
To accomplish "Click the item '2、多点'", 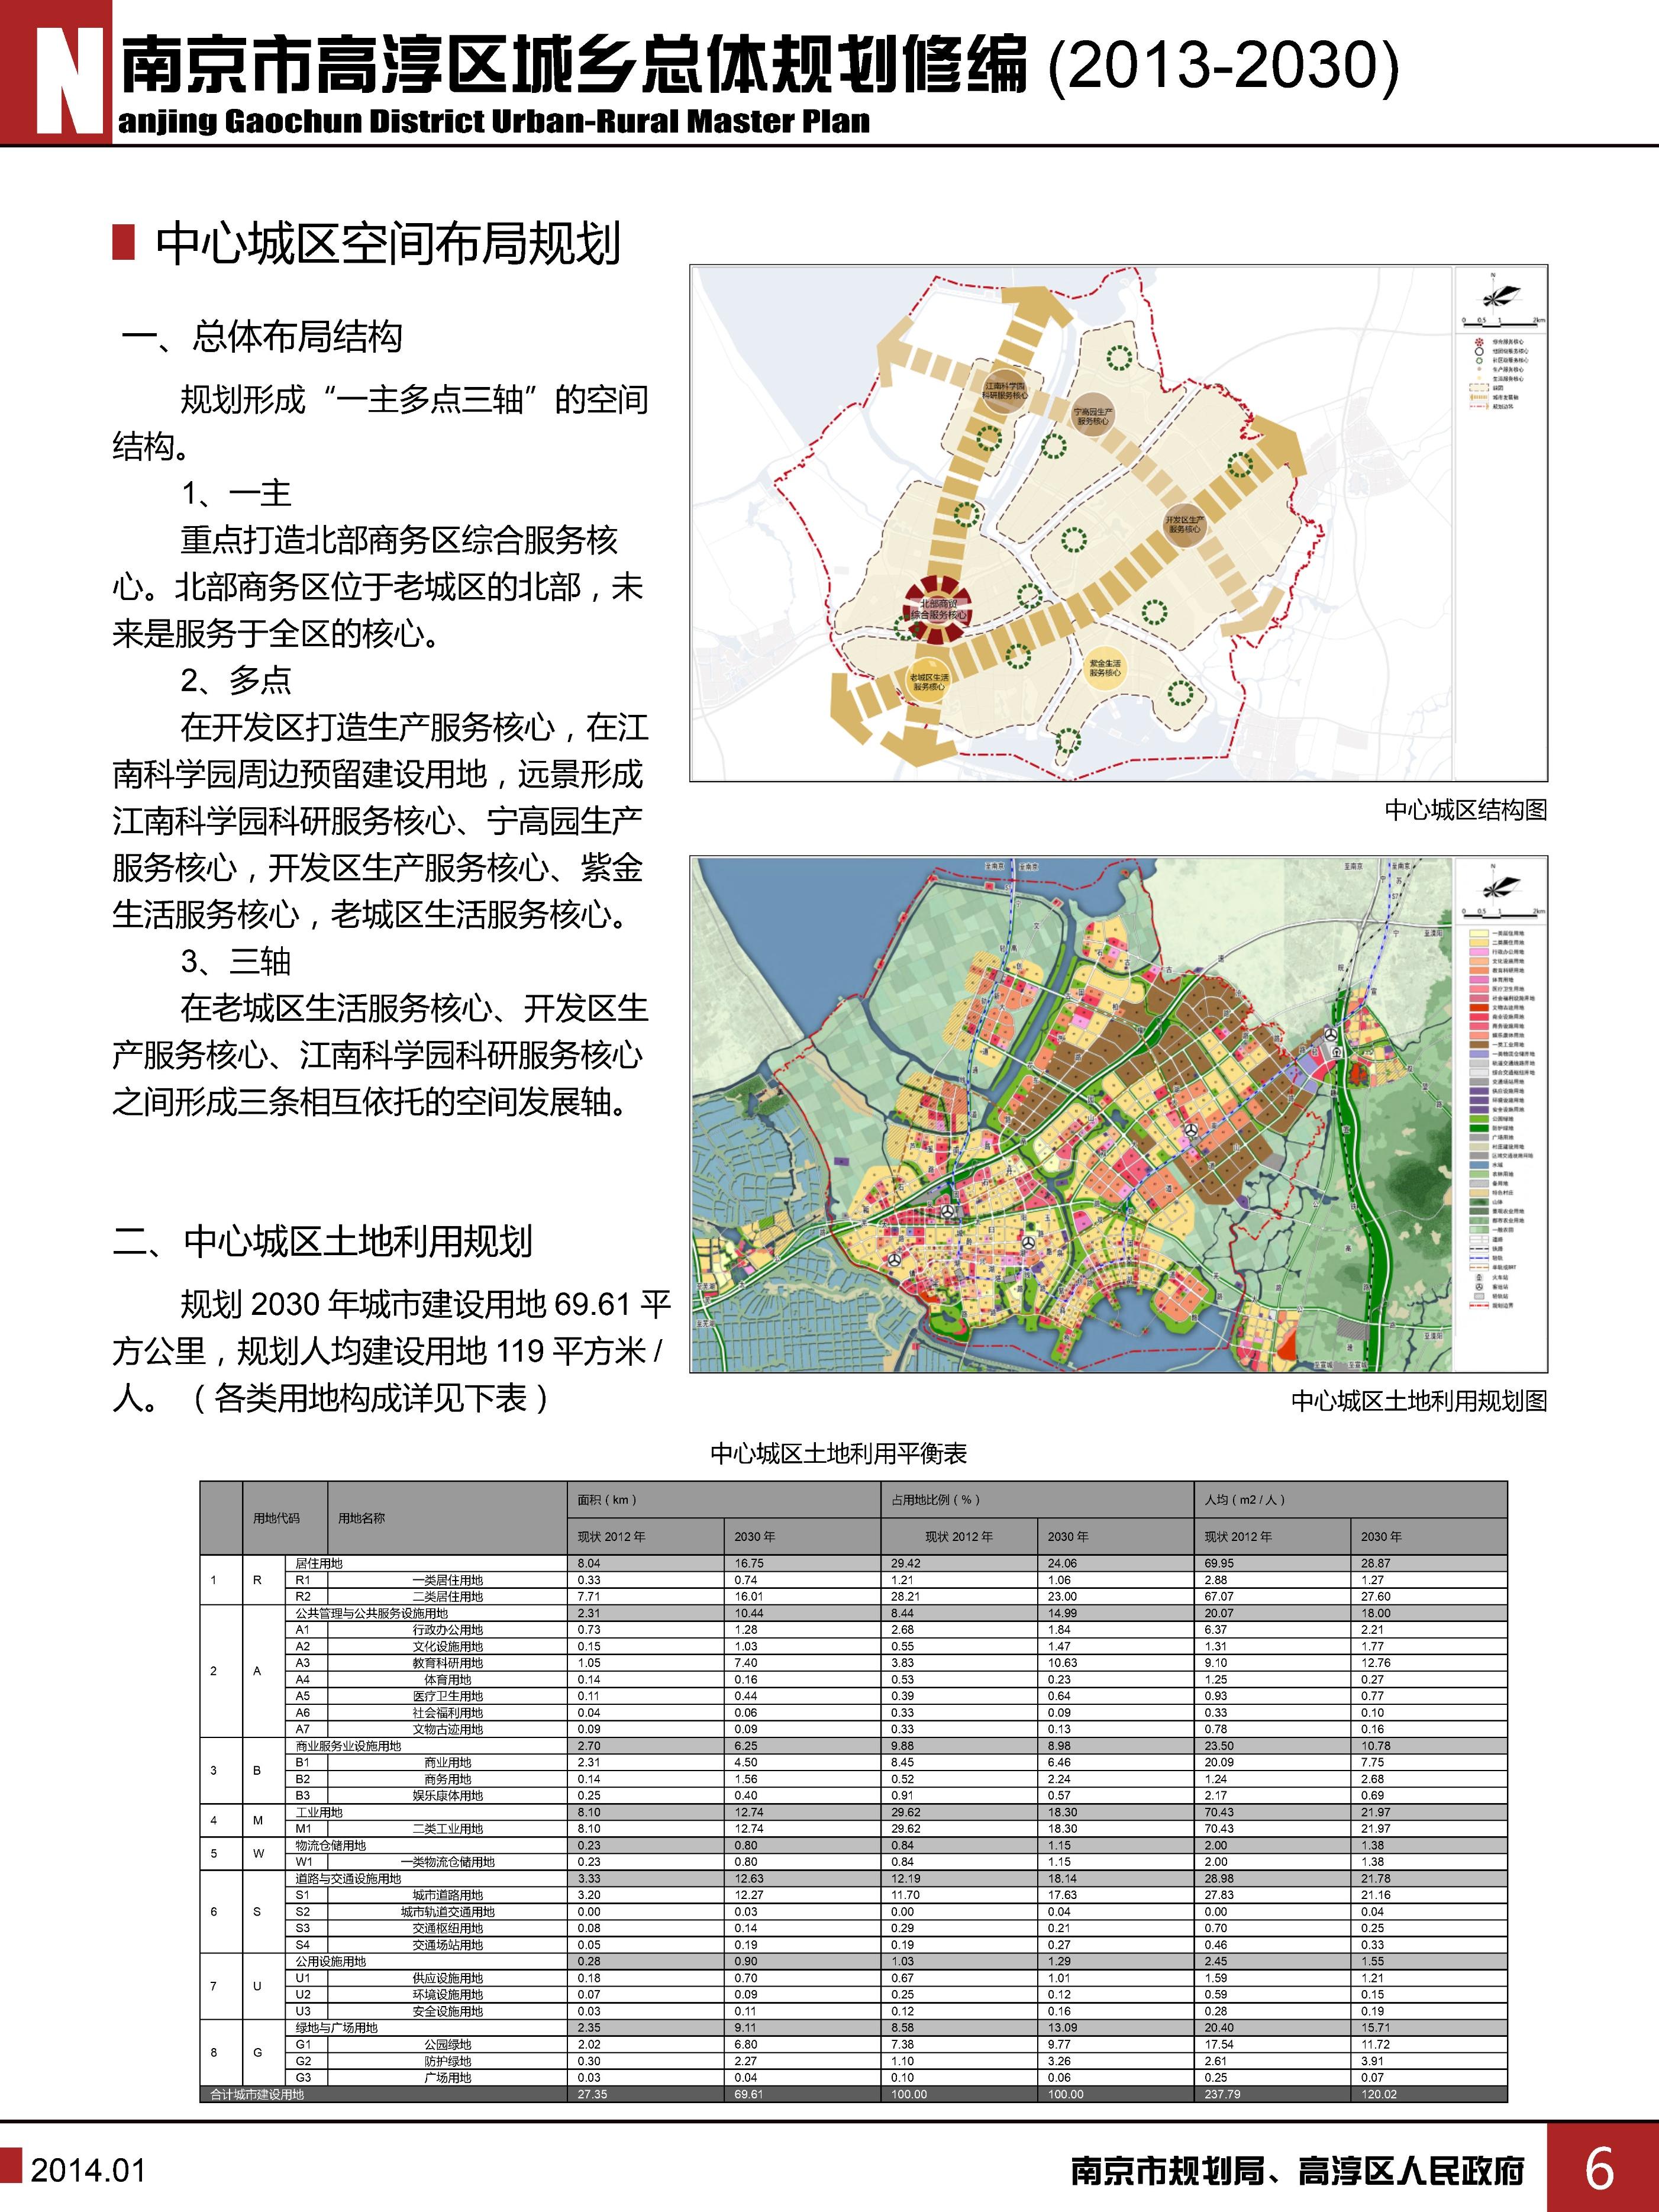I will [x=236, y=680].
